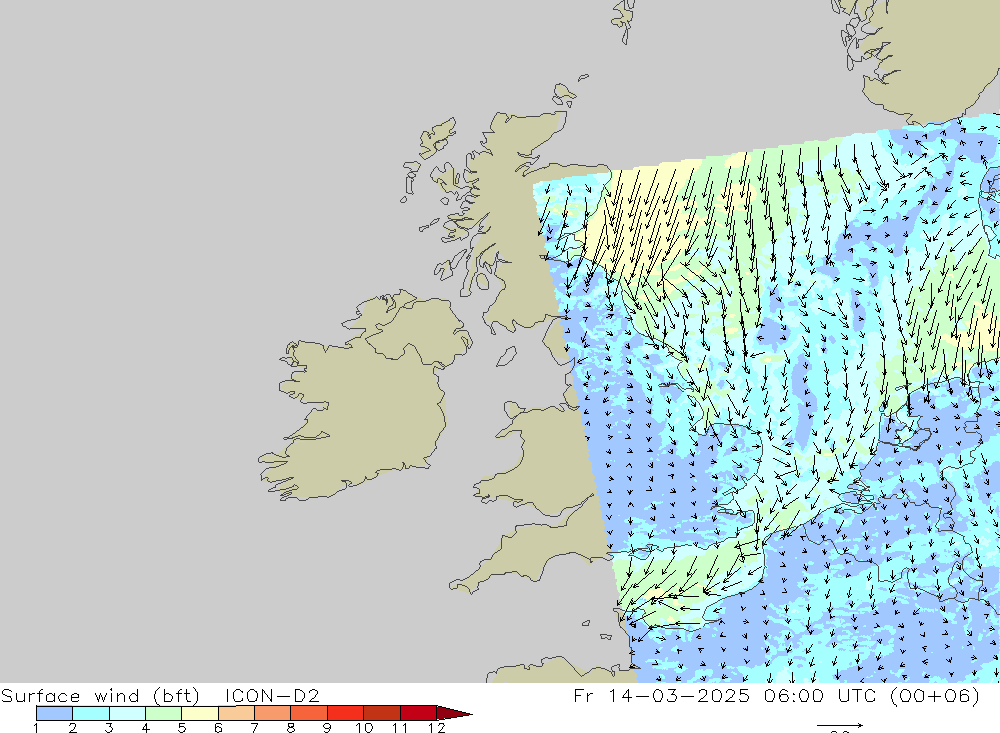The width and height of the screenshot is (1000, 733).
Task: Click the 'ICON-D2' model label
Action: [x=272, y=695]
